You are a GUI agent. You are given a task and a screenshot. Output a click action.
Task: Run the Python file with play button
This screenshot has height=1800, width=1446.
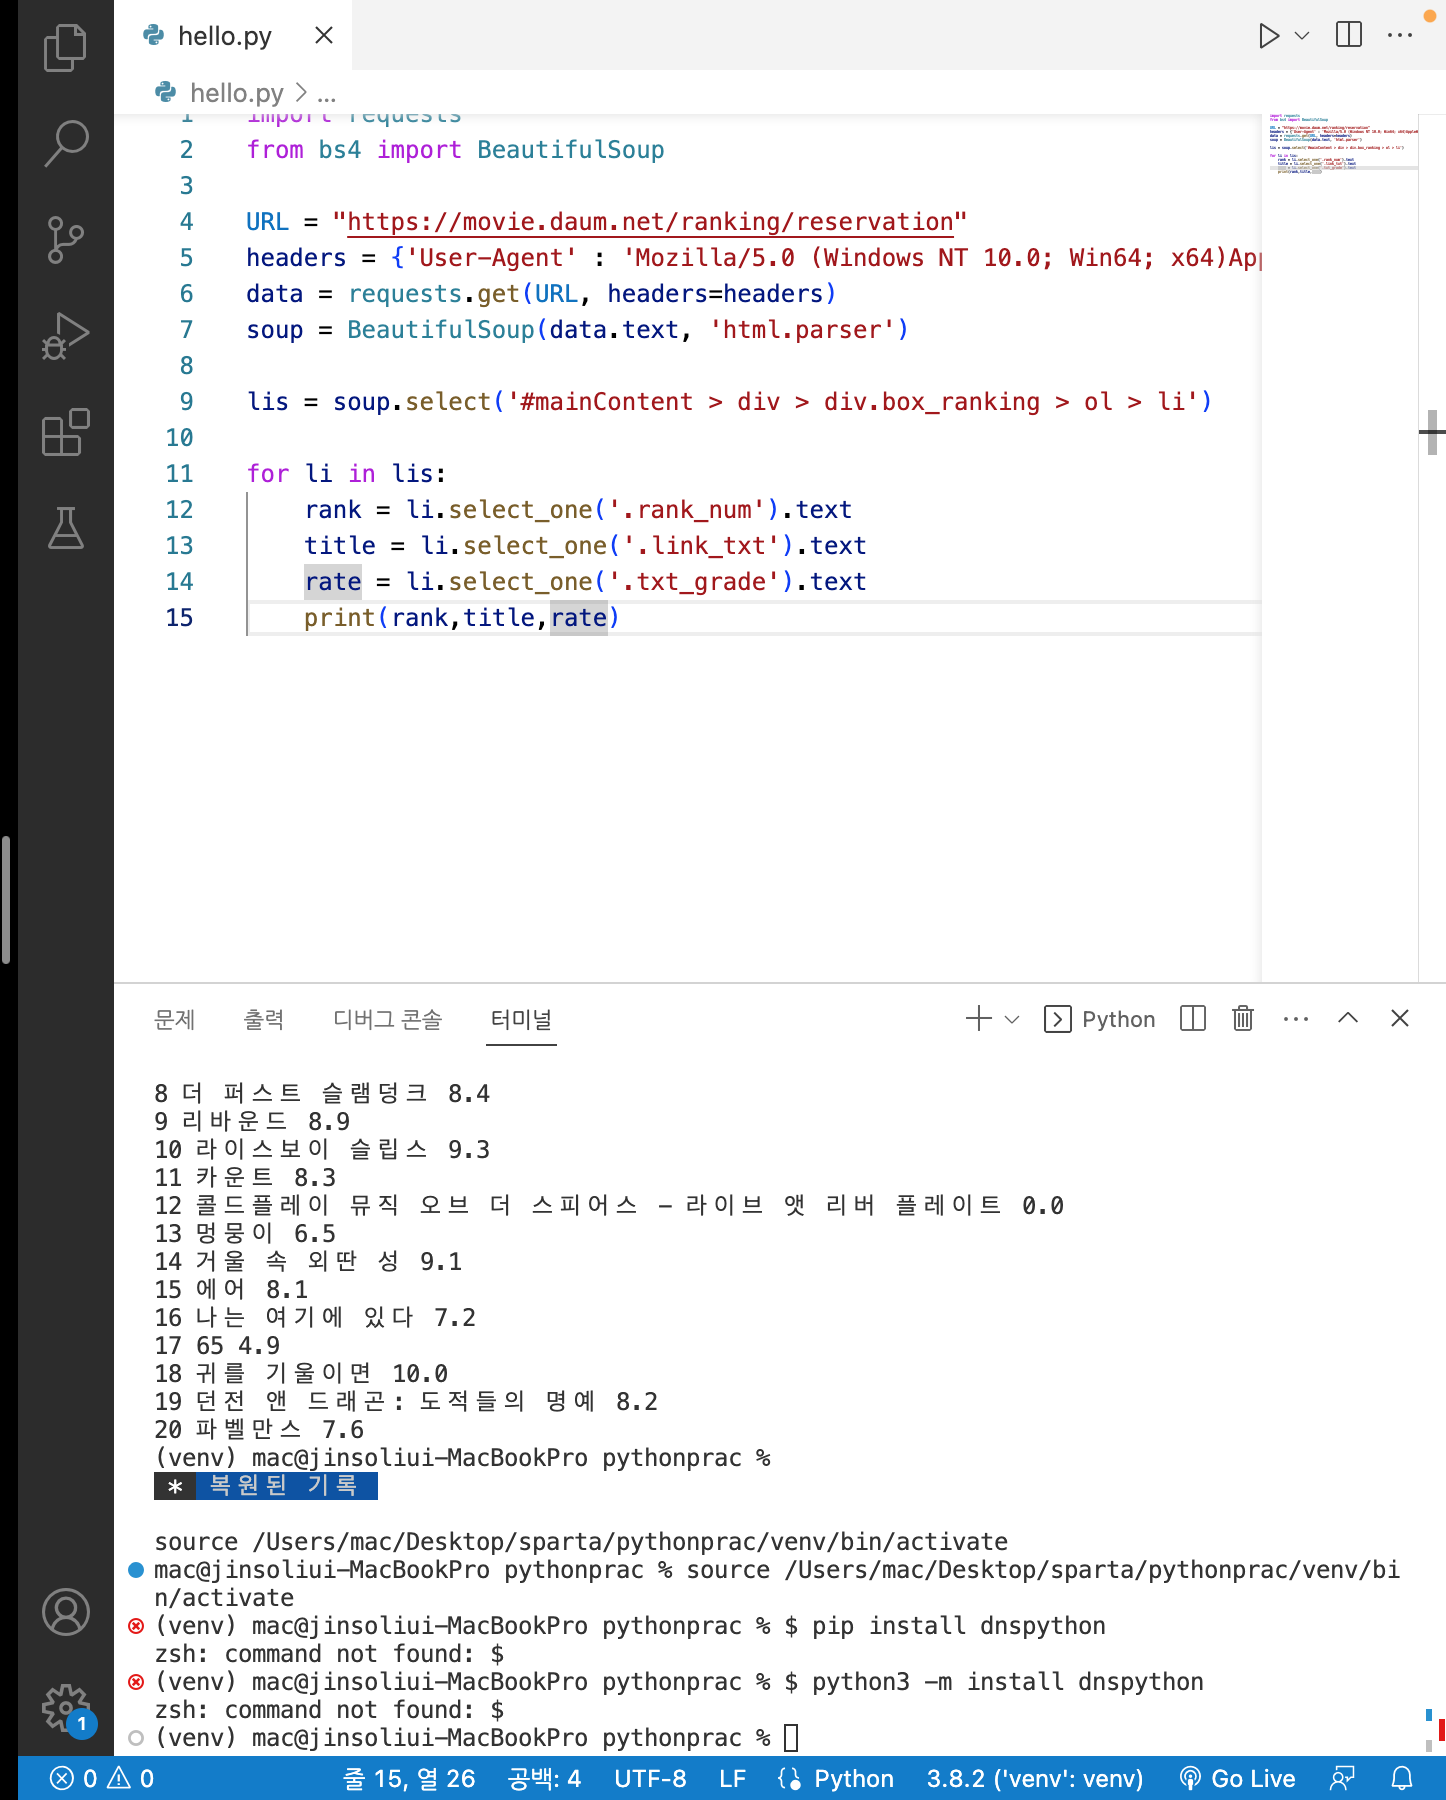[x=1269, y=36]
